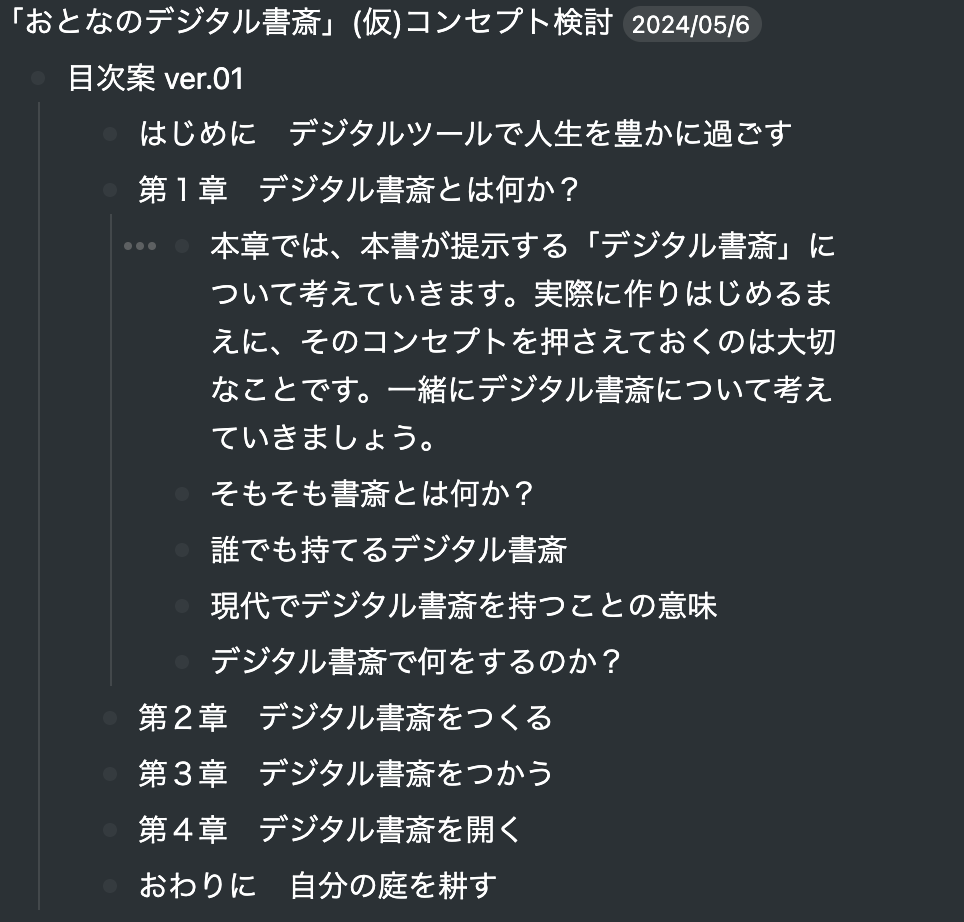Click the bullet for 第３章 デジタル書斎をつかう

tap(113, 773)
